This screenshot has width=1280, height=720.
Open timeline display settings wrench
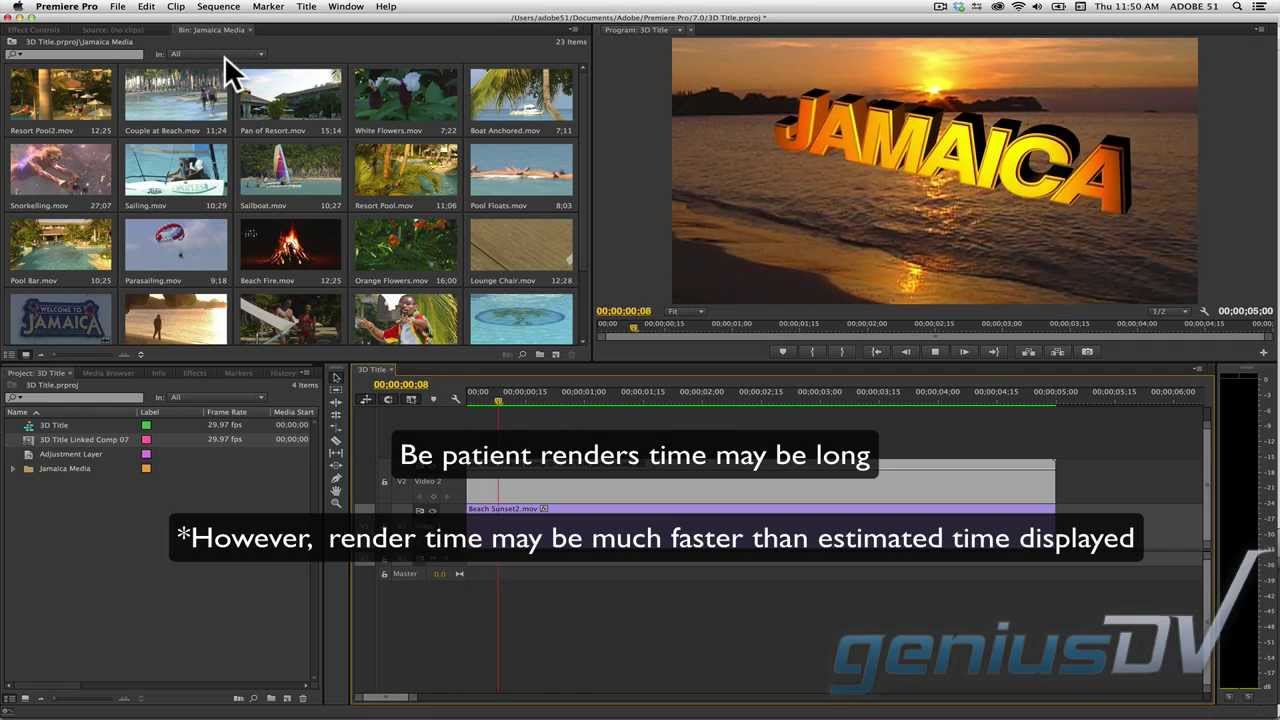(x=455, y=399)
